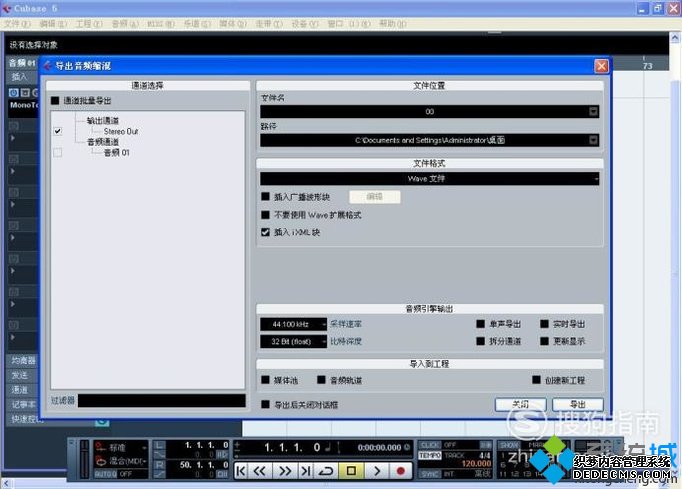Enable 拆分通道 split channels checkbox

tap(481, 341)
